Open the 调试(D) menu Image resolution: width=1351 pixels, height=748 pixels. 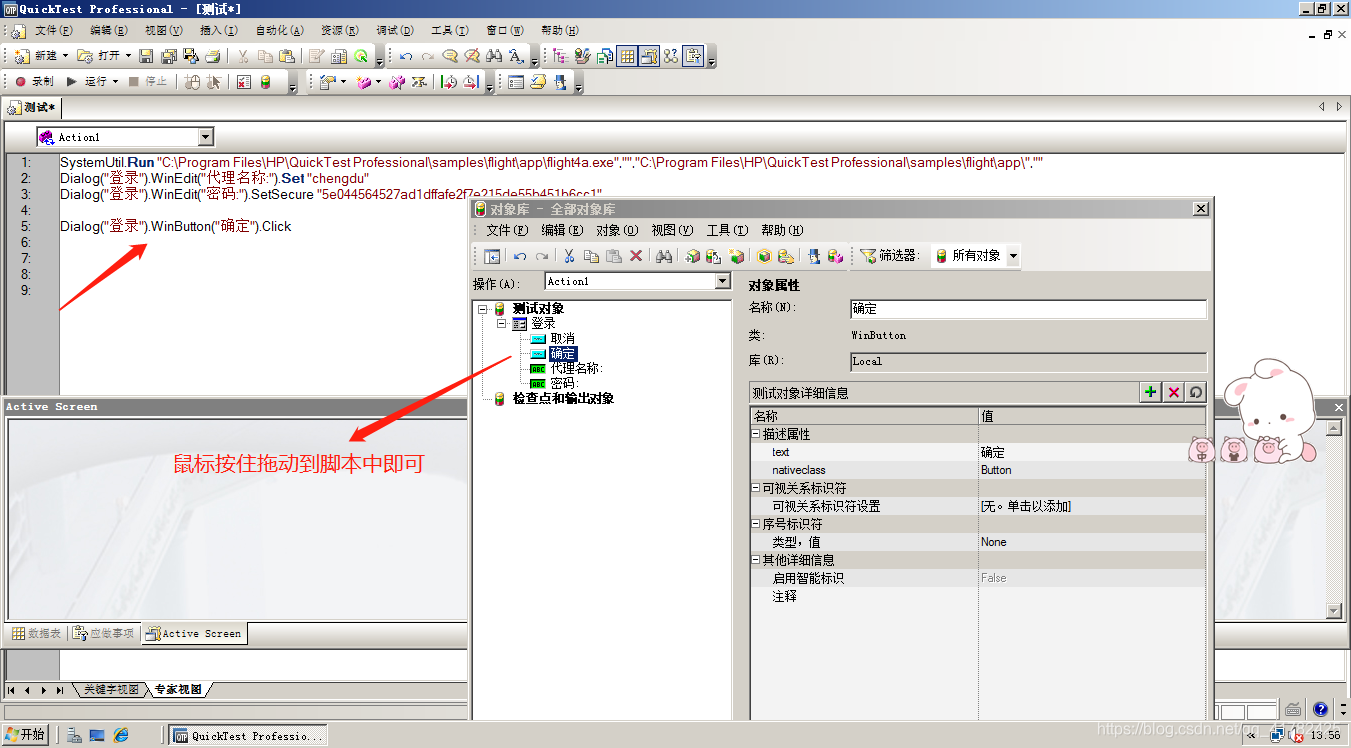coord(395,31)
